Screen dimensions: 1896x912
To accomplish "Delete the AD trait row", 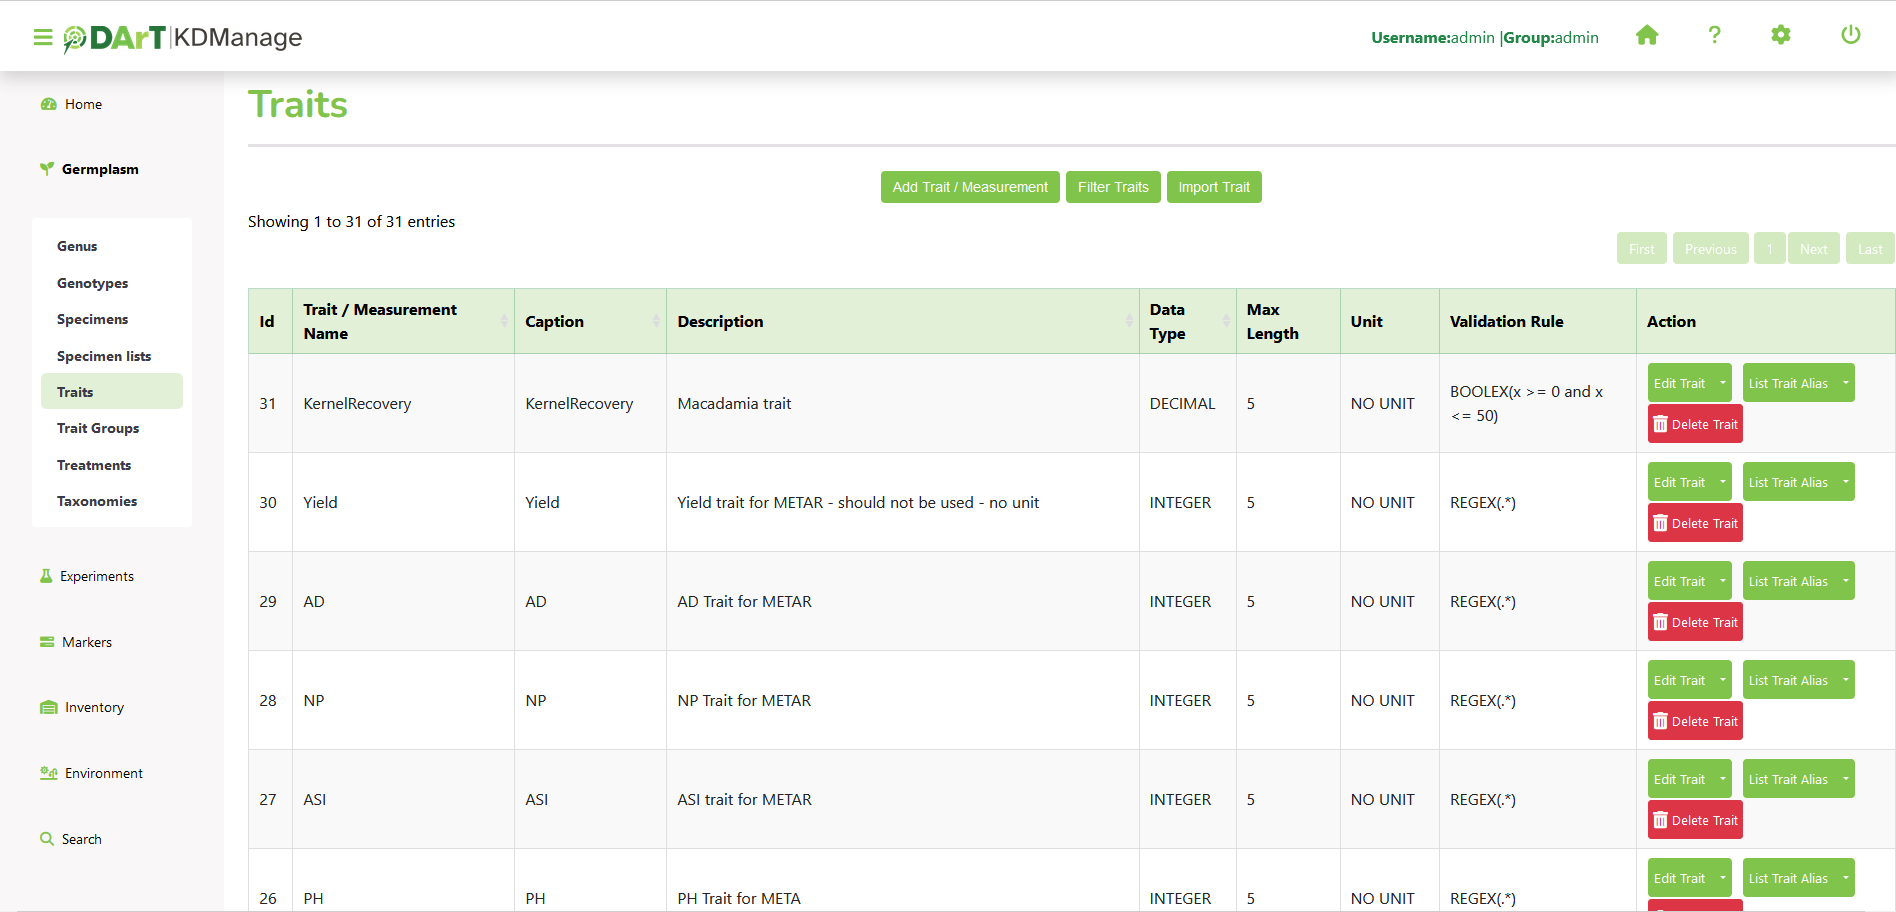I will click(x=1695, y=622).
